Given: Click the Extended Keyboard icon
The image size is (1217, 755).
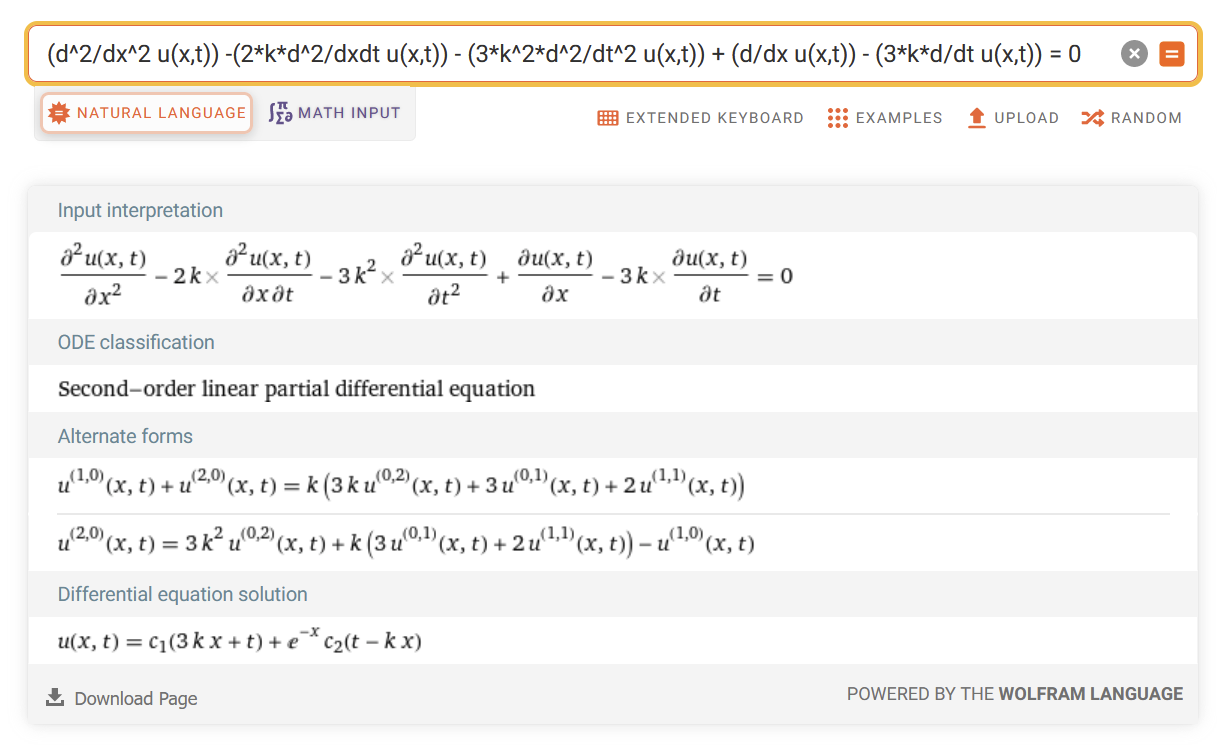Looking at the screenshot, I should pos(608,118).
